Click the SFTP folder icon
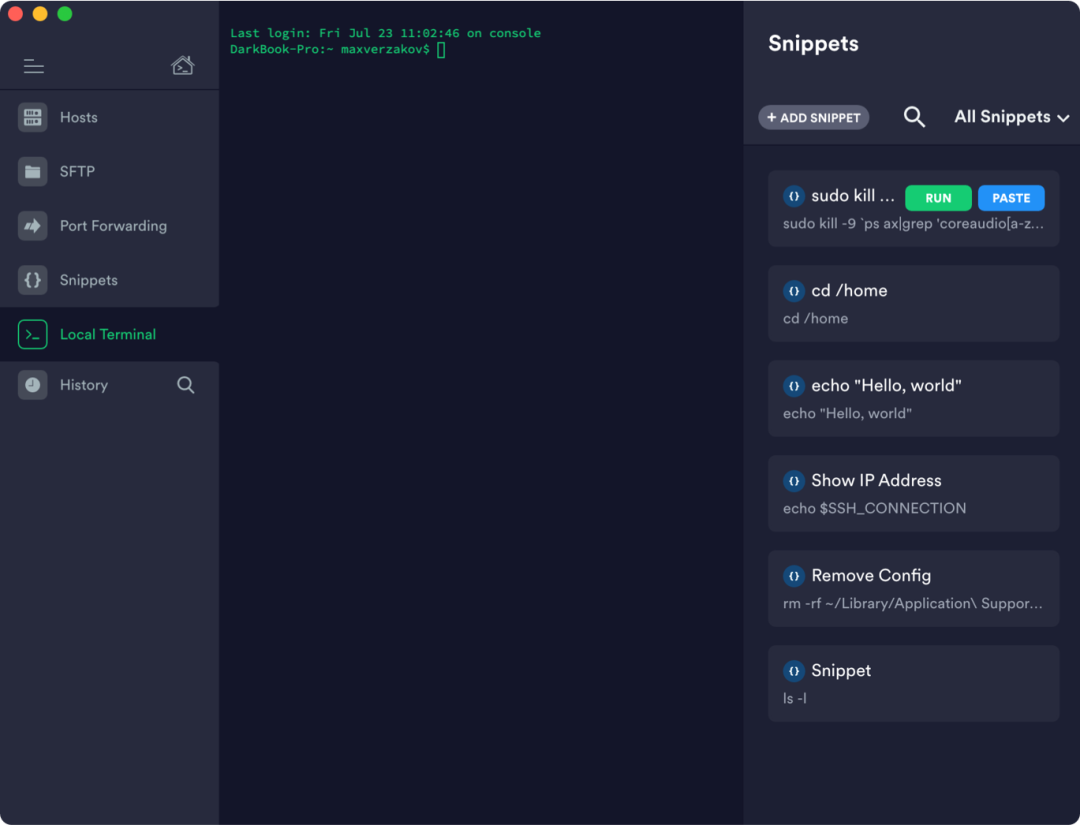The height and width of the screenshot is (825, 1080). point(33,171)
